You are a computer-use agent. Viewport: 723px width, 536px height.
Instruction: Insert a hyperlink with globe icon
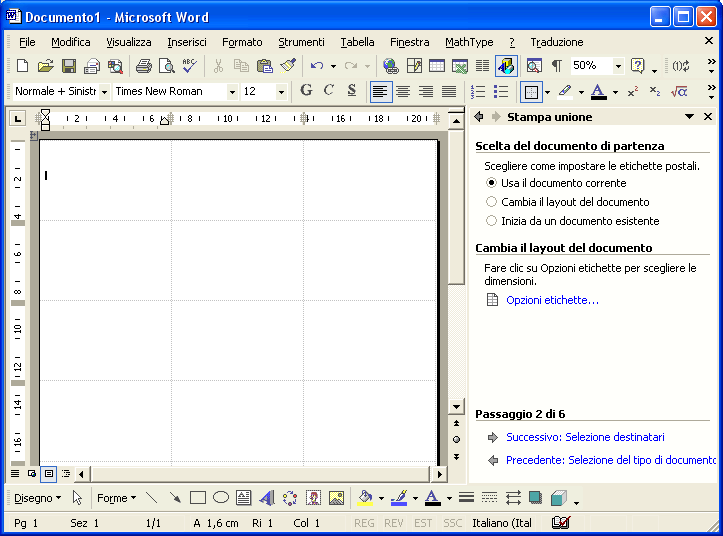391,66
